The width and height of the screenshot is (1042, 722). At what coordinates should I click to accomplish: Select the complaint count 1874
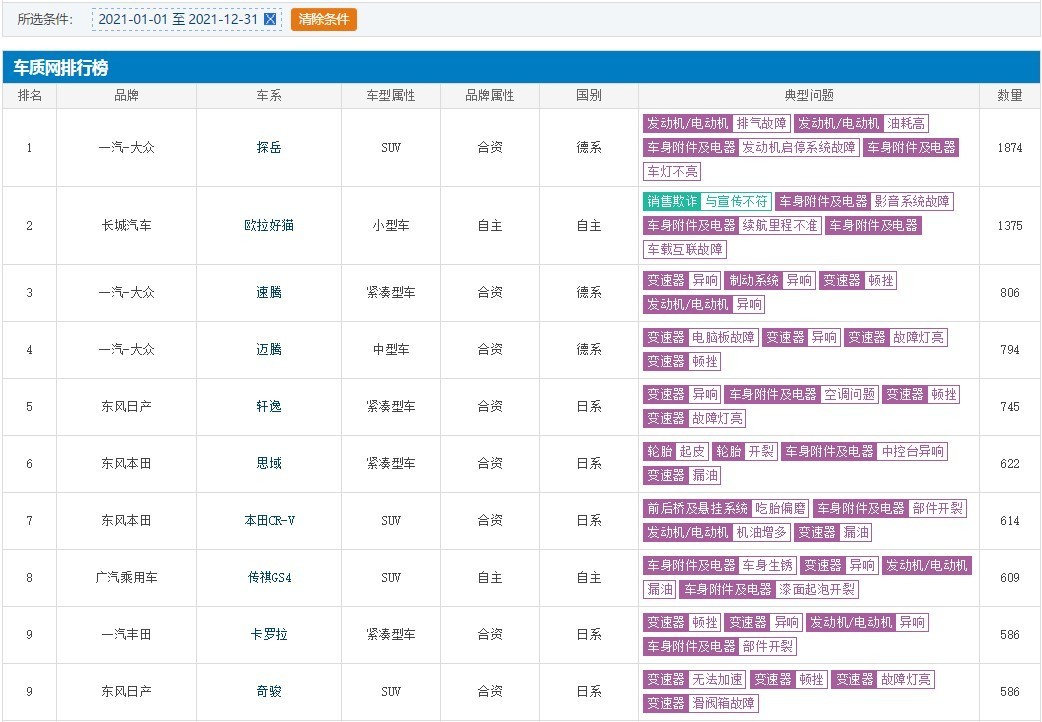pos(1009,148)
